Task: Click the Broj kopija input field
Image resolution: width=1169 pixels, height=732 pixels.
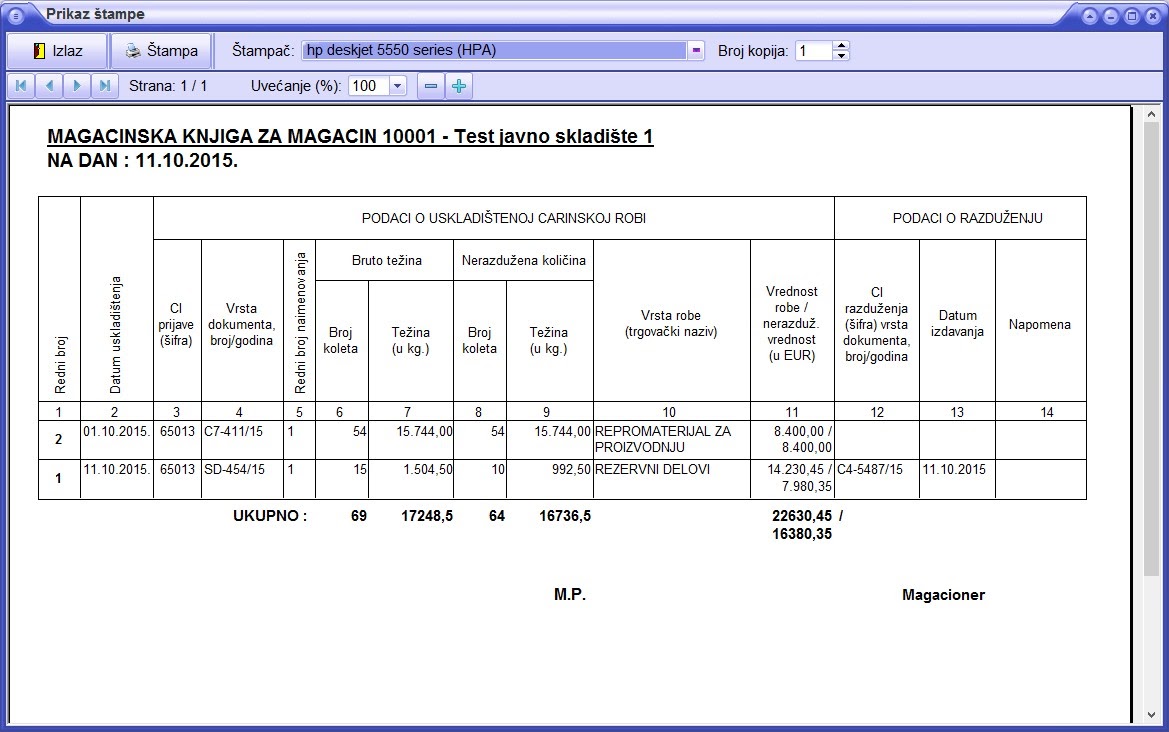Action: [x=813, y=51]
